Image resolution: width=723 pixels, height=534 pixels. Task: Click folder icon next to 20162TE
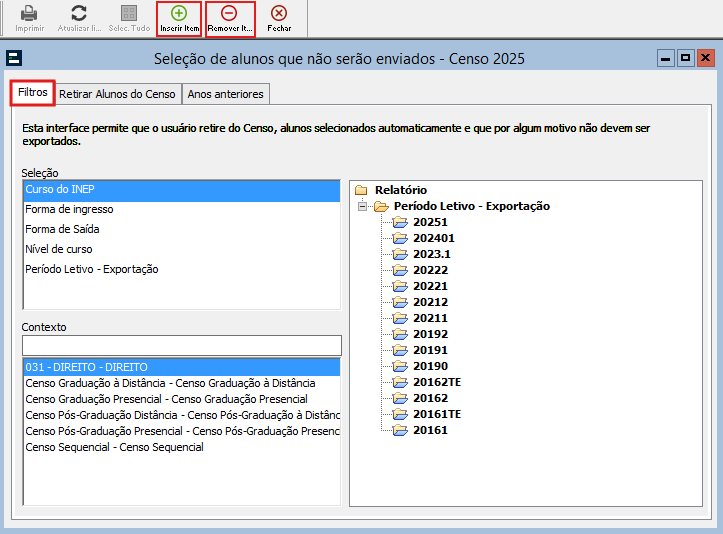click(400, 382)
